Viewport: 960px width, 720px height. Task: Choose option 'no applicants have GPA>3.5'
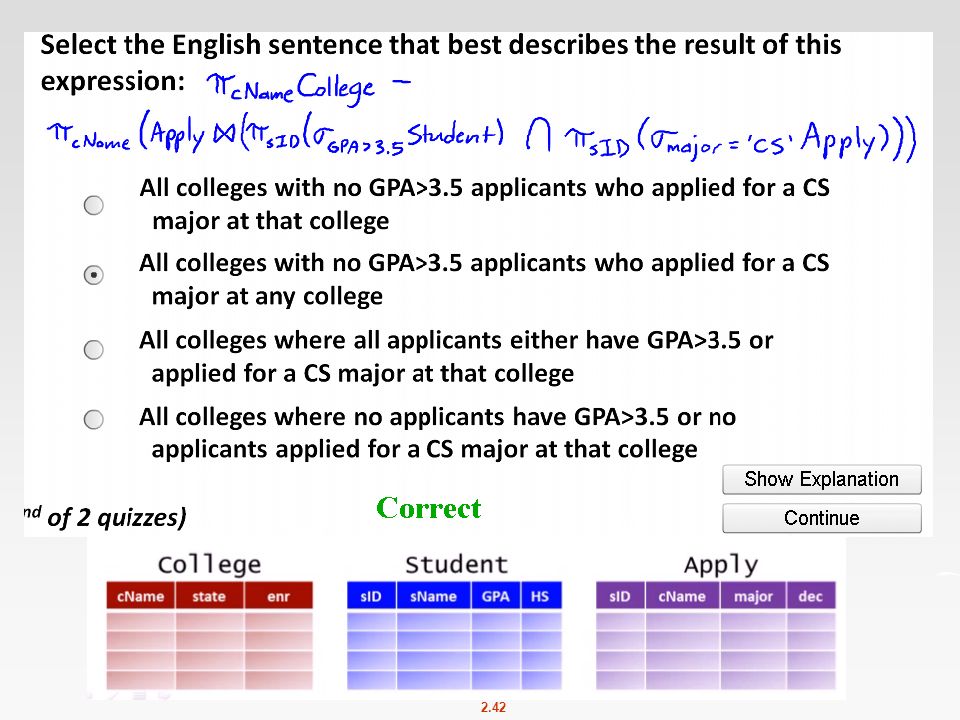94,419
